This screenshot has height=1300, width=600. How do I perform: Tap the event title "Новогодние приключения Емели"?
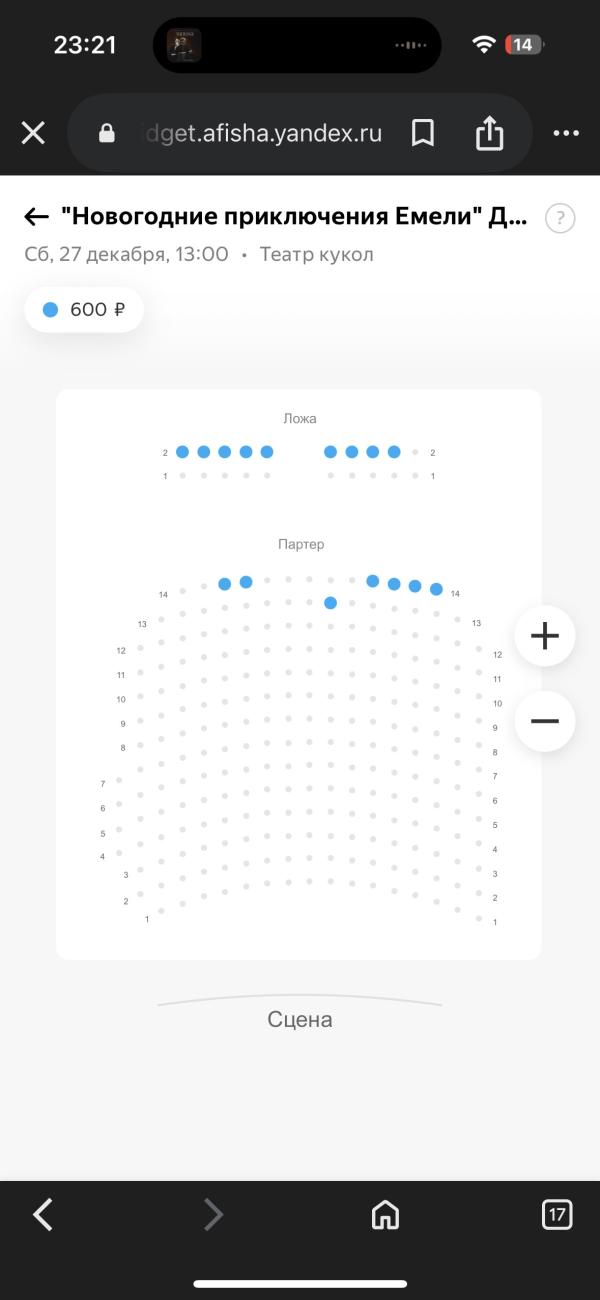pos(294,217)
